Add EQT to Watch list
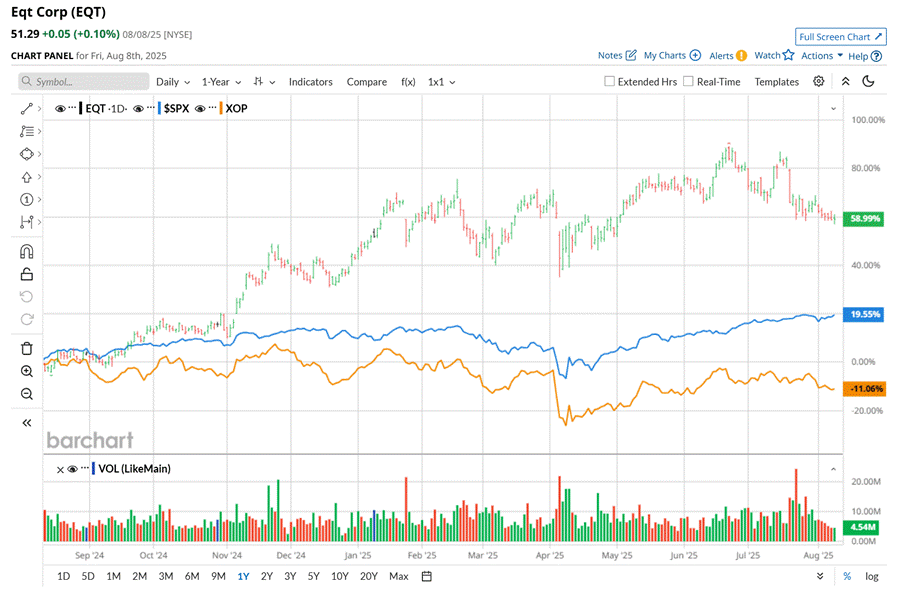904x597 pixels. 774,55
